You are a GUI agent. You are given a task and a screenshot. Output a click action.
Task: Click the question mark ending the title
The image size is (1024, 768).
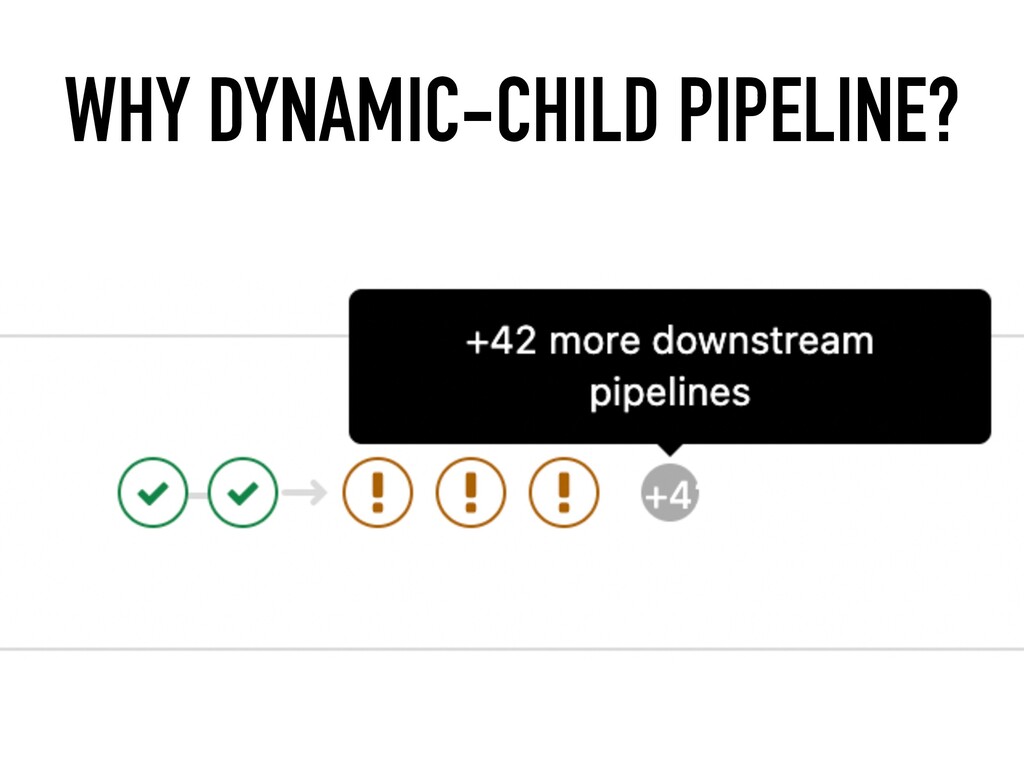tap(940, 110)
